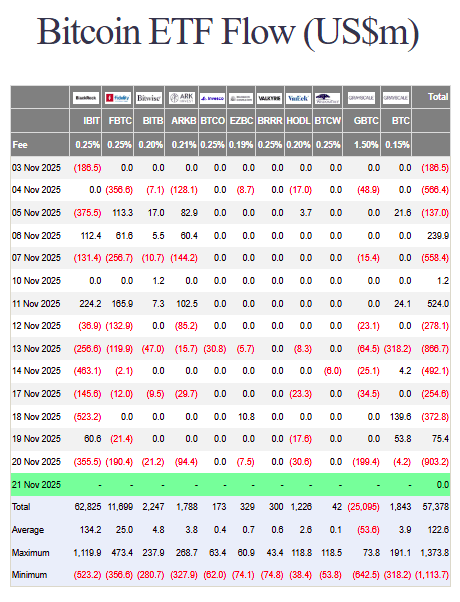Click the VanEck logo above HODL

click(x=298, y=98)
